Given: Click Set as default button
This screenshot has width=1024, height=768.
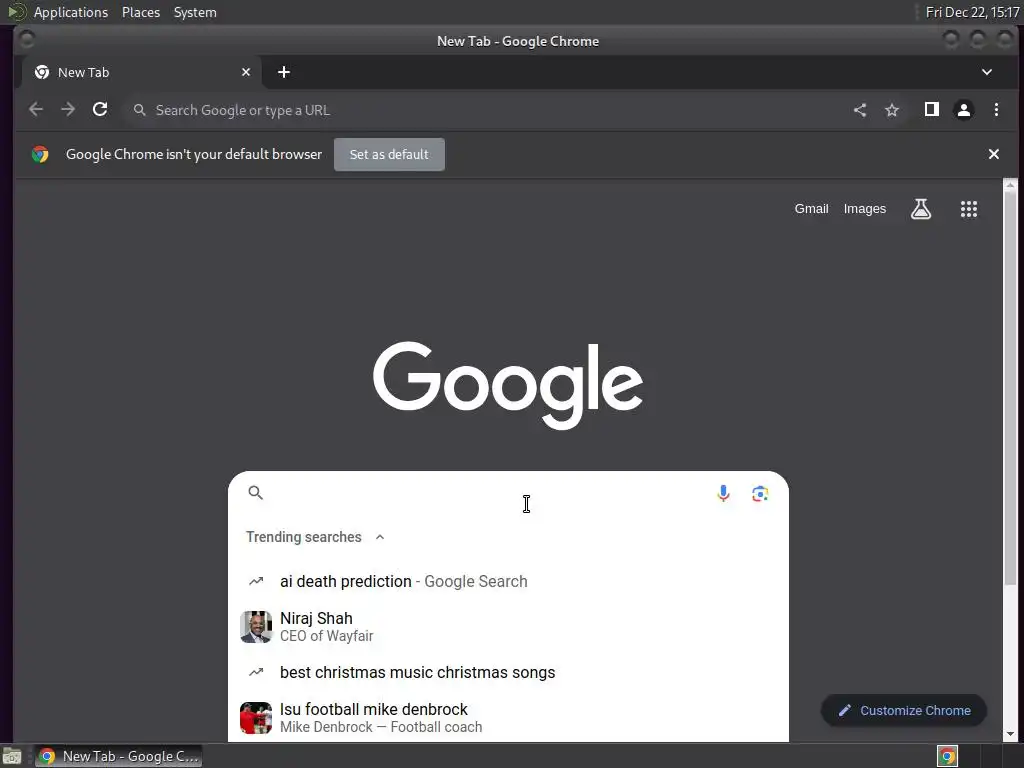Looking at the screenshot, I should click(389, 154).
